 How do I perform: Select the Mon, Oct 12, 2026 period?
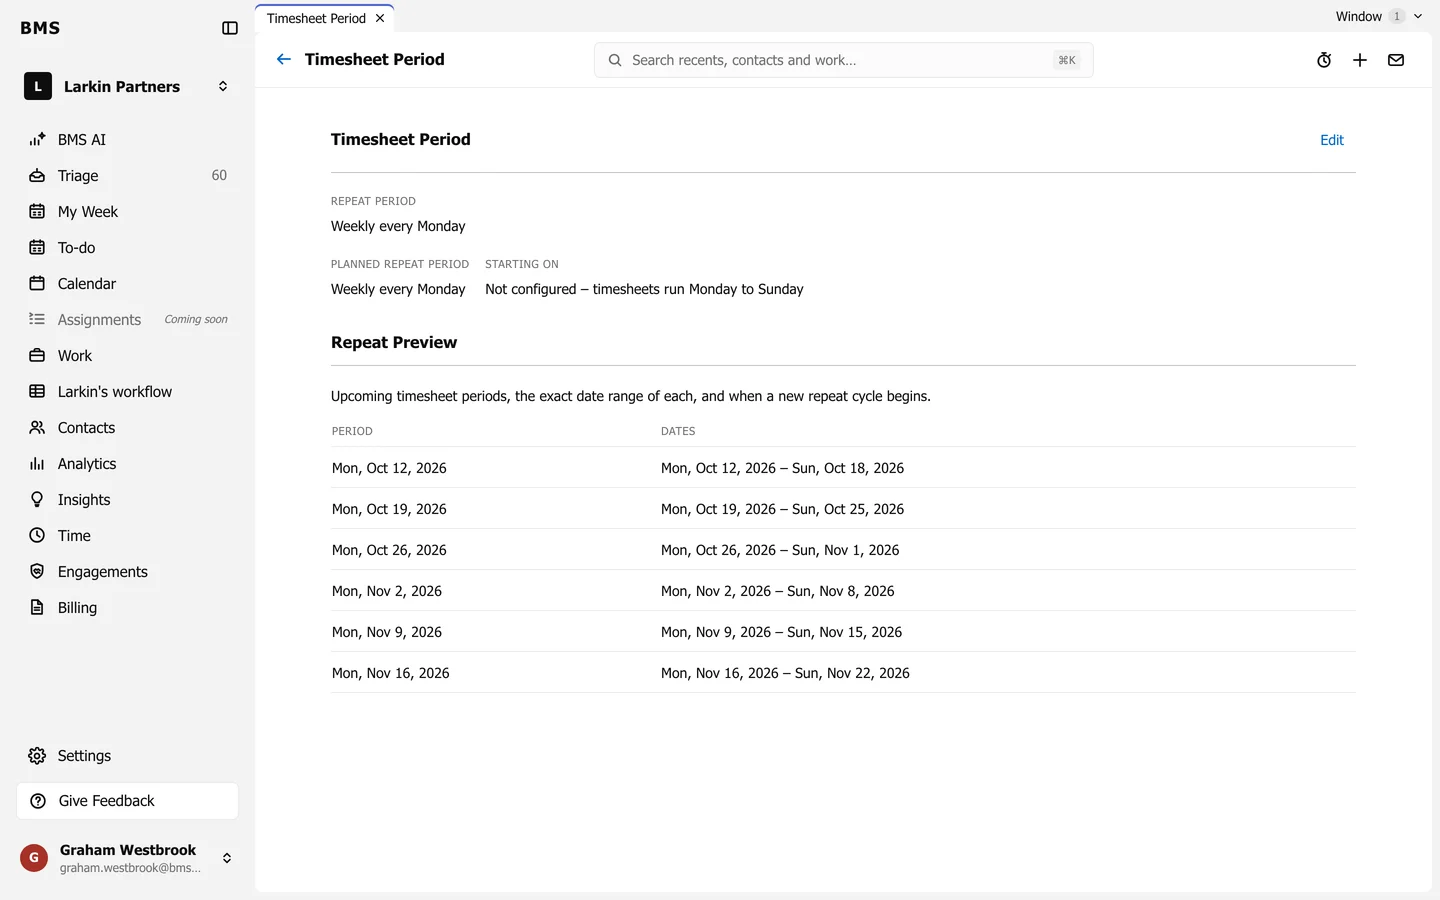click(x=389, y=468)
